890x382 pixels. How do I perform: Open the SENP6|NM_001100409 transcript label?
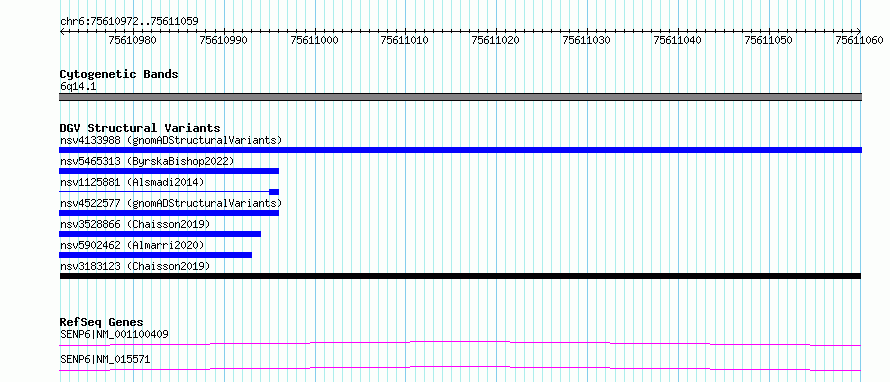click(x=114, y=334)
